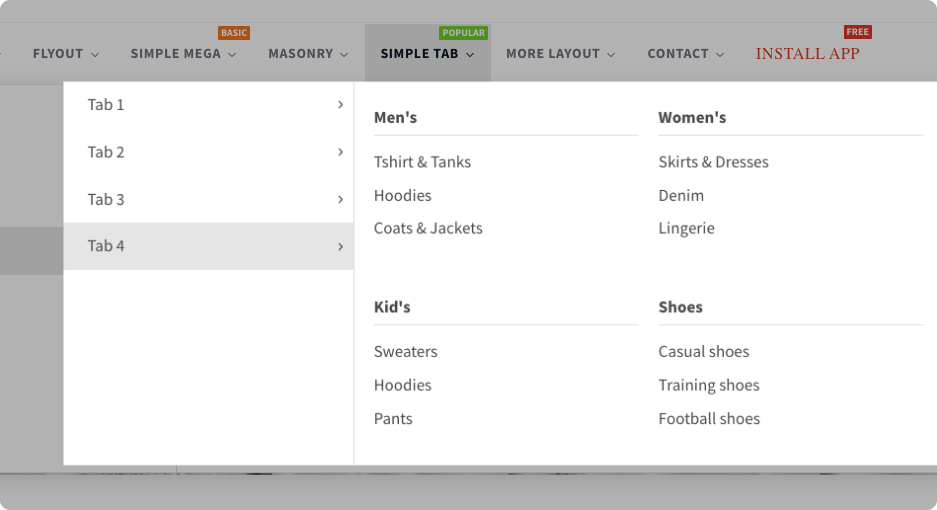The image size is (937, 510).
Task: Open the Masonry menu
Action: coord(308,54)
